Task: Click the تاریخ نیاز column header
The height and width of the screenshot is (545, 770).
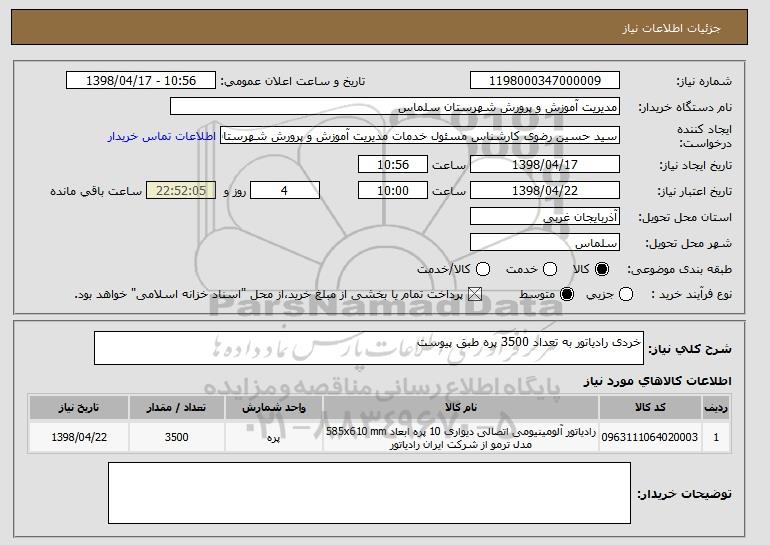Action: (x=79, y=408)
